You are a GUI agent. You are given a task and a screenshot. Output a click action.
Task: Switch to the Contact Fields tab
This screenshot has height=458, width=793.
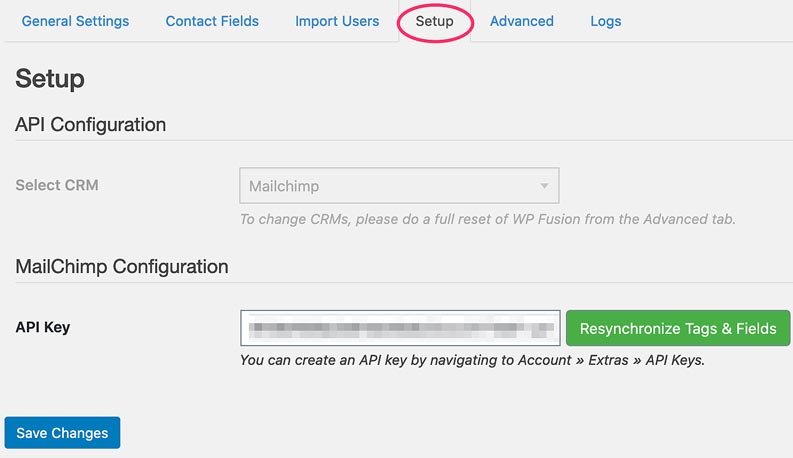point(212,21)
